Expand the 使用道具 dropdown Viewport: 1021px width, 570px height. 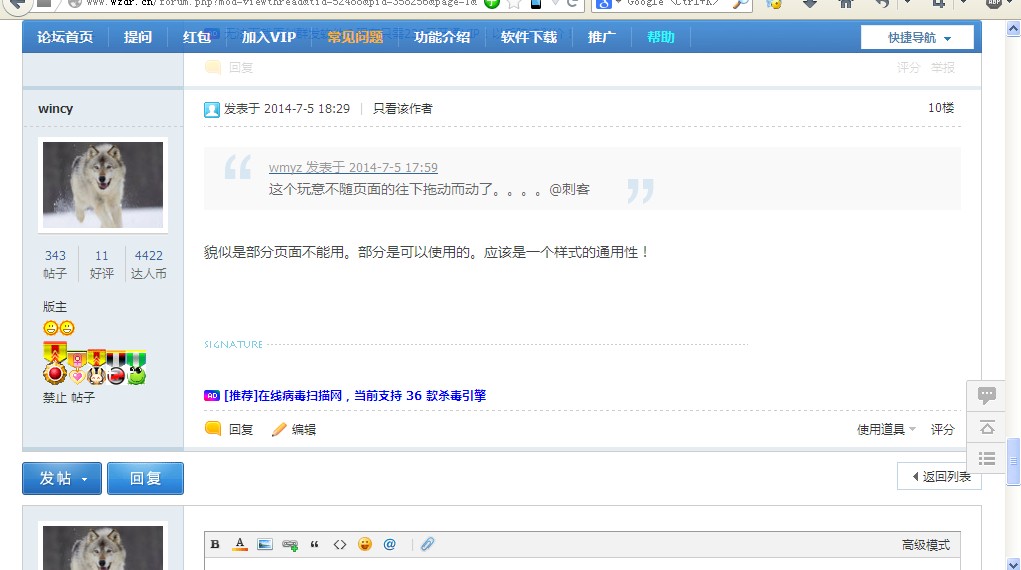(886, 429)
